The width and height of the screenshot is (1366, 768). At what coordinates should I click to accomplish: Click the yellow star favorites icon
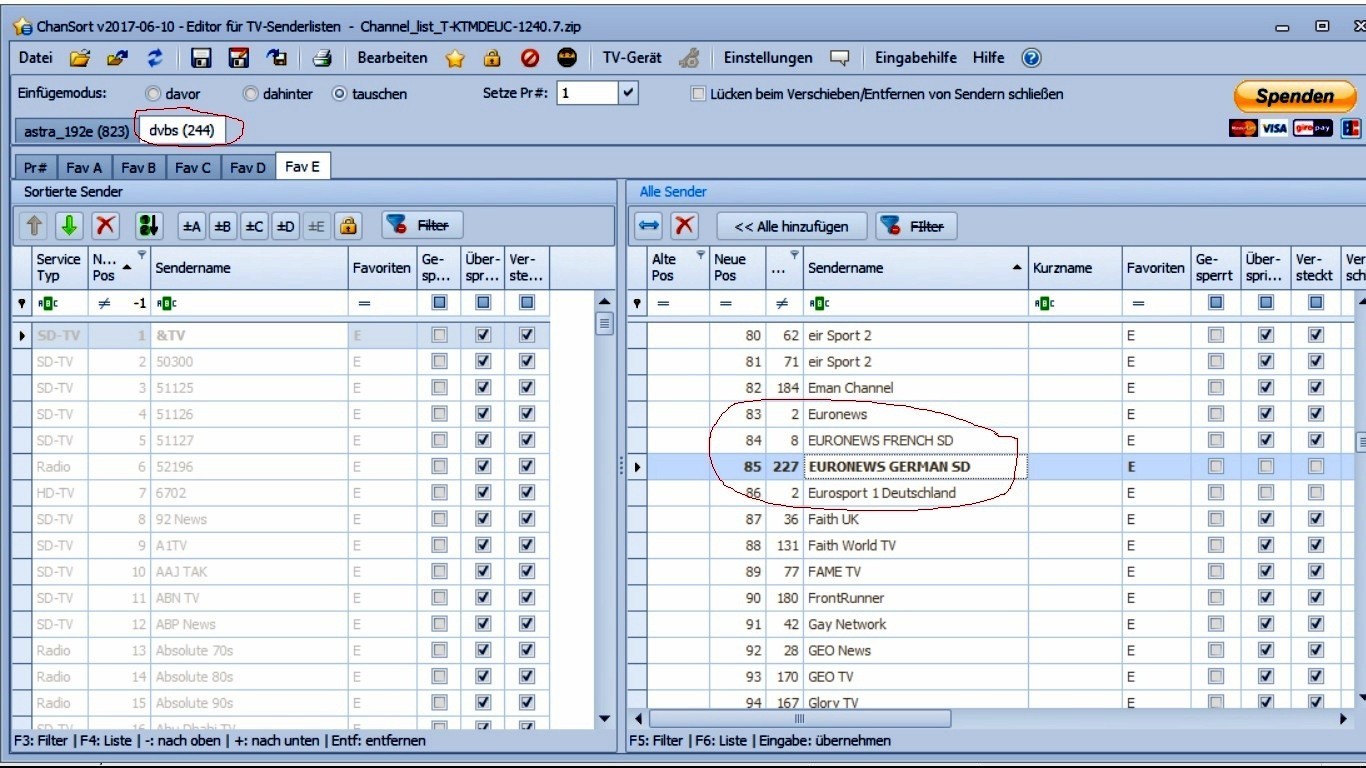(x=455, y=58)
